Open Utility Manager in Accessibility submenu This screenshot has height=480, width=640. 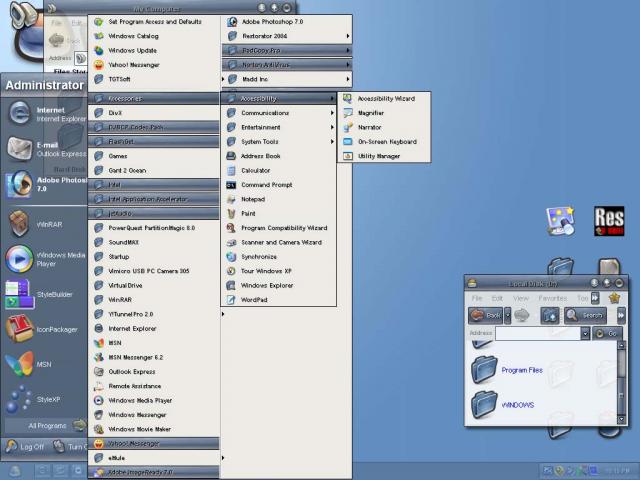[x=384, y=156]
